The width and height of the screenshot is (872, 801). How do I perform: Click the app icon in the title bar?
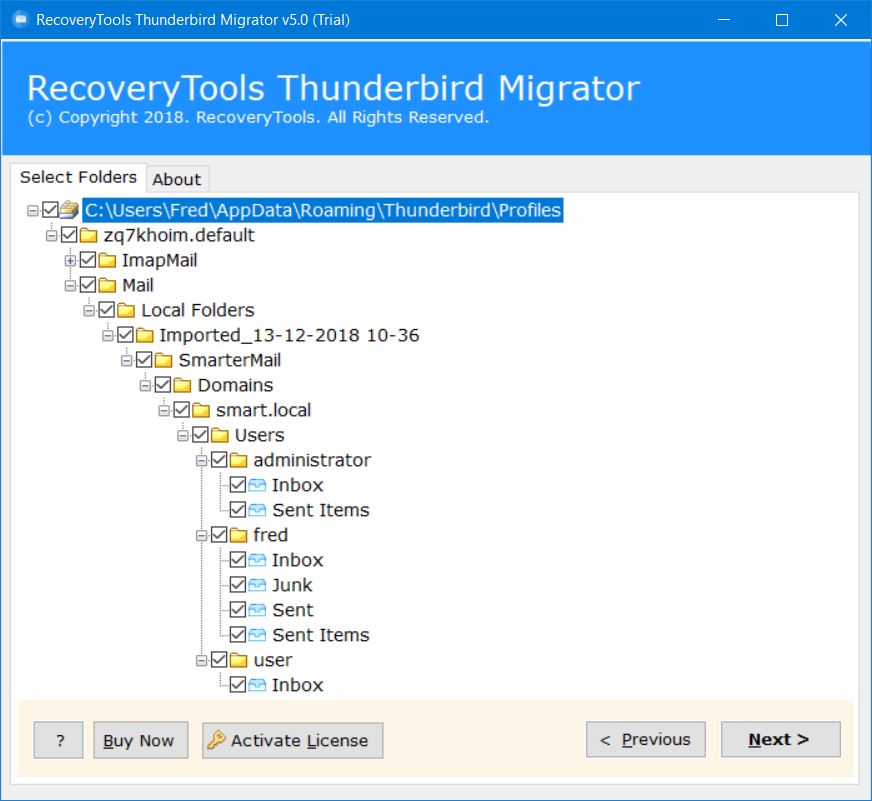click(x=20, y=20)
